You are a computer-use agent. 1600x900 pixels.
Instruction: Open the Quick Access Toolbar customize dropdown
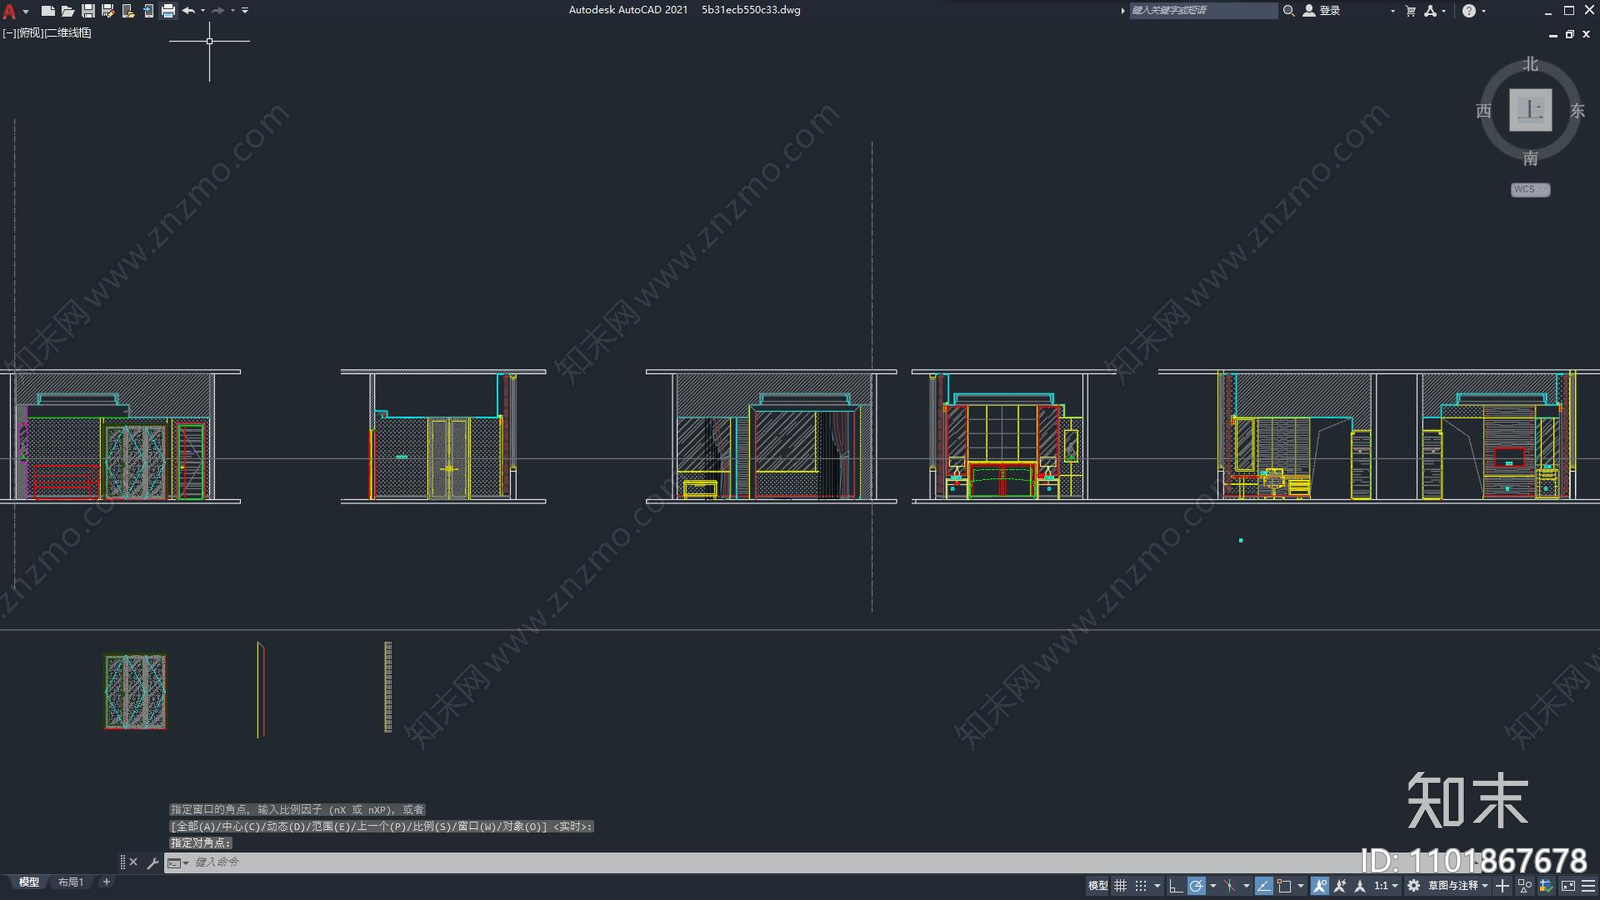coord(245,11)
